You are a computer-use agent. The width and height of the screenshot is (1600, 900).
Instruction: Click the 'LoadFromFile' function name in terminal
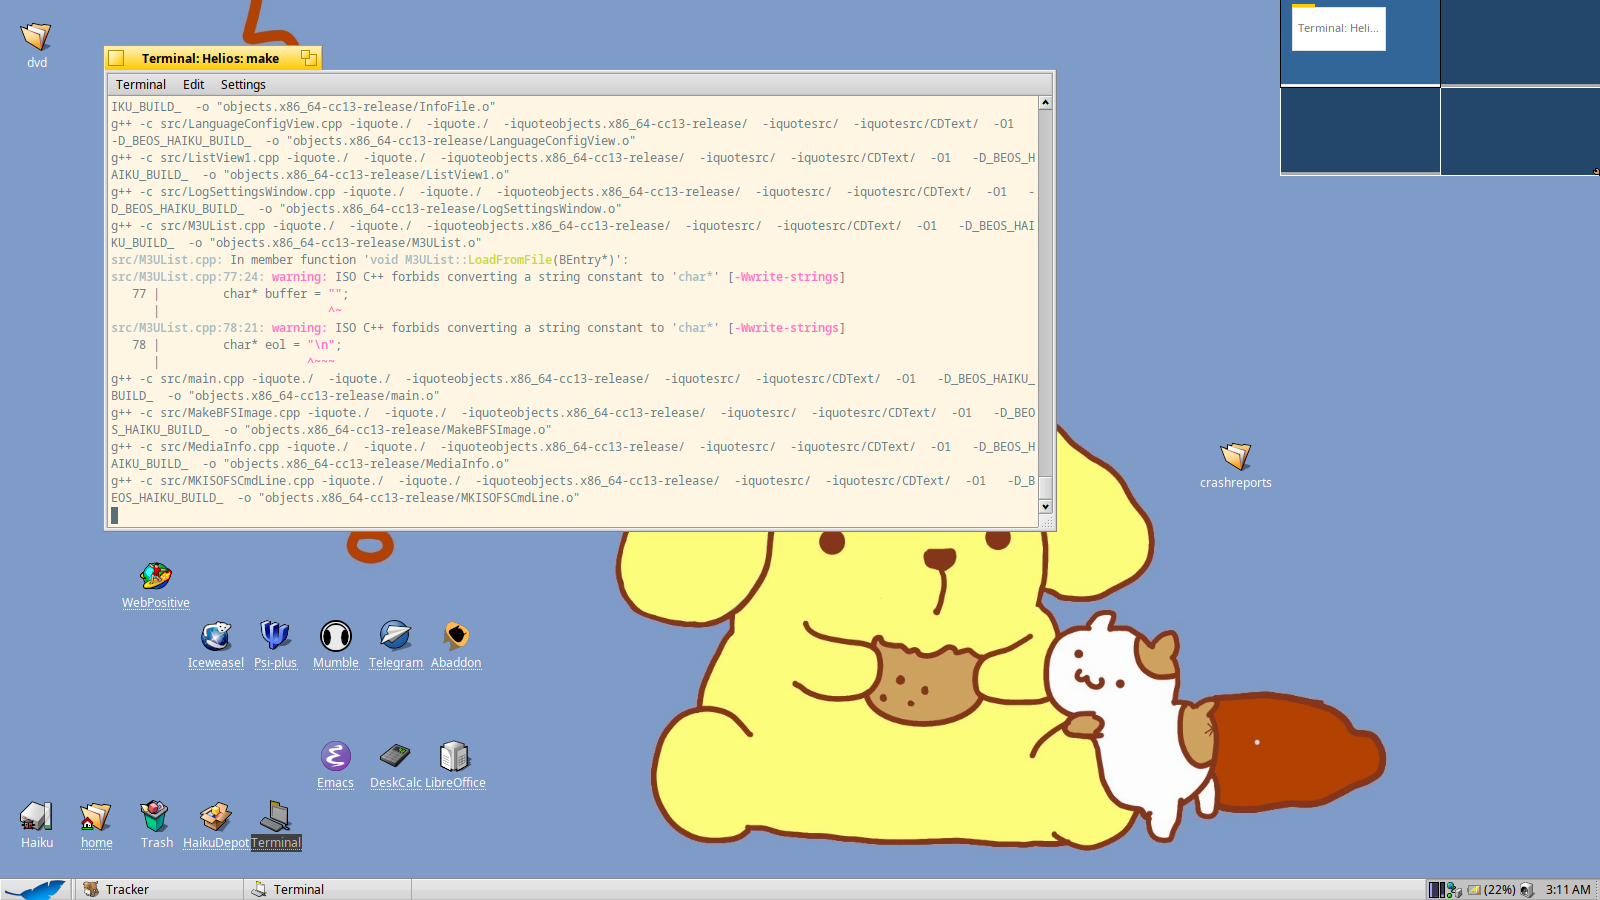pos(510,260)
